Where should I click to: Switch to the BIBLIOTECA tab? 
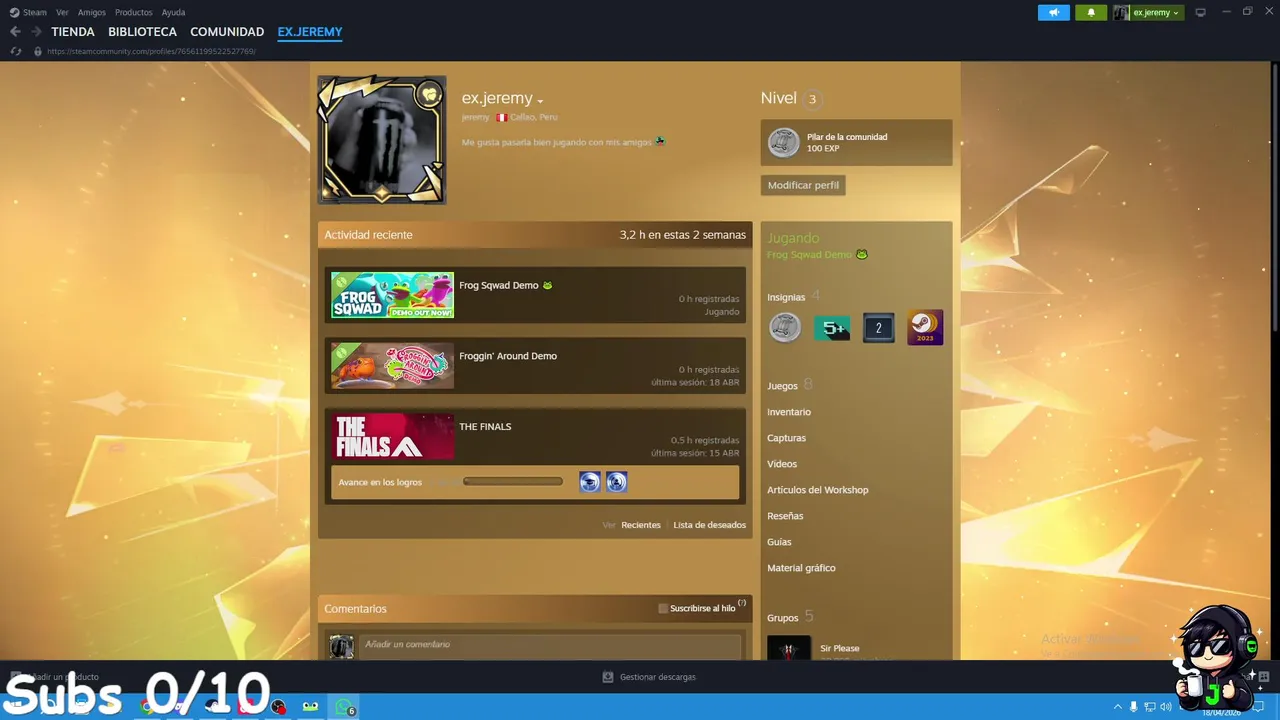142,32
